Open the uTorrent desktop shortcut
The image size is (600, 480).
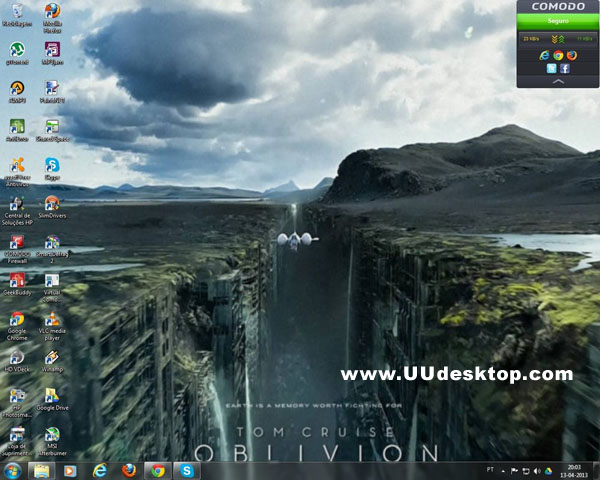[x=17, y=53]
